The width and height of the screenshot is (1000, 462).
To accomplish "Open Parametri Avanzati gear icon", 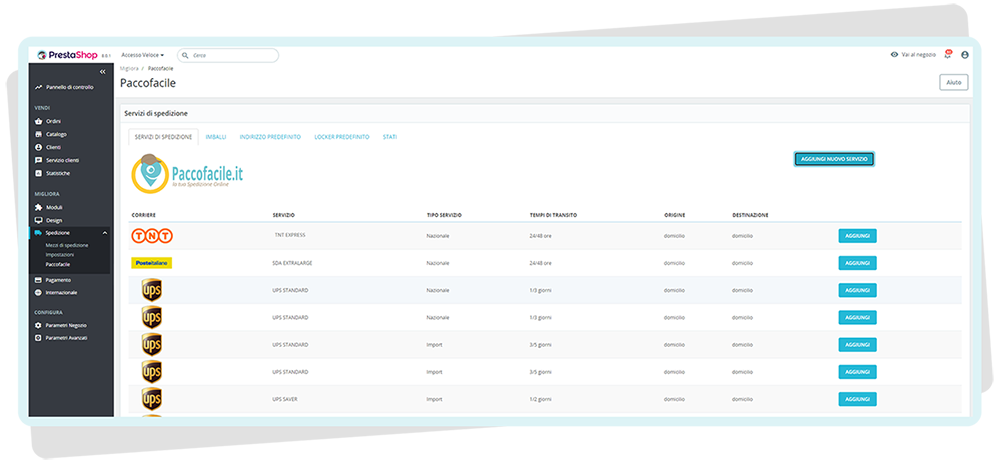I will pos(38,338).
